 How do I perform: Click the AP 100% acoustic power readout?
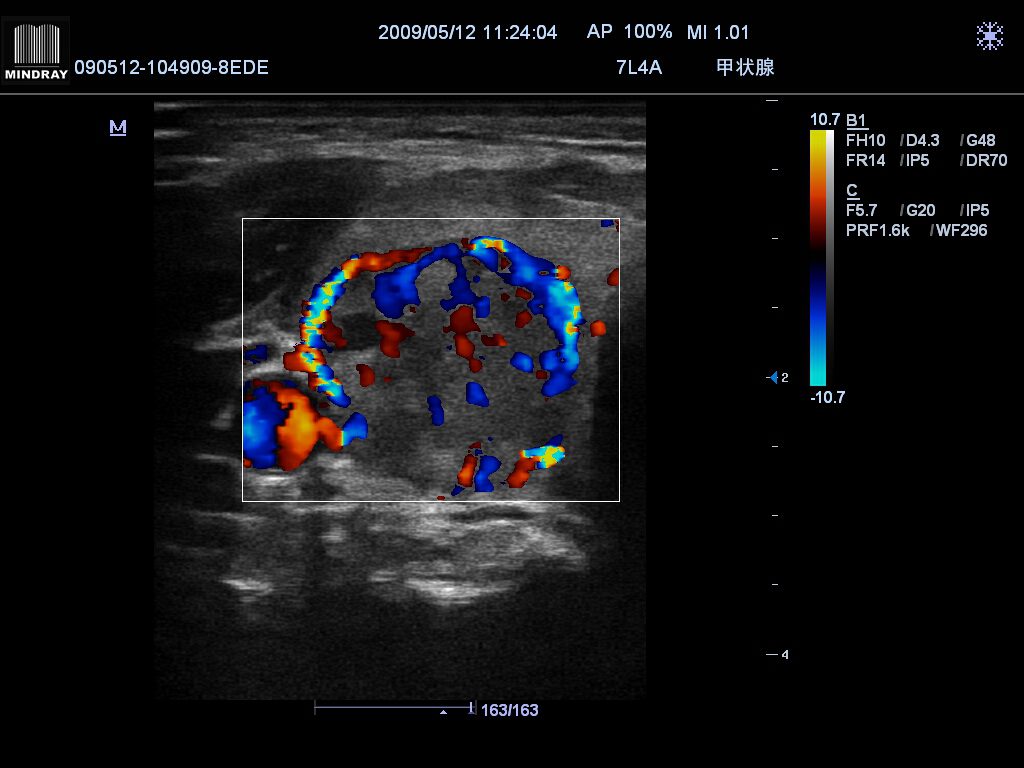tap(629, 32)
